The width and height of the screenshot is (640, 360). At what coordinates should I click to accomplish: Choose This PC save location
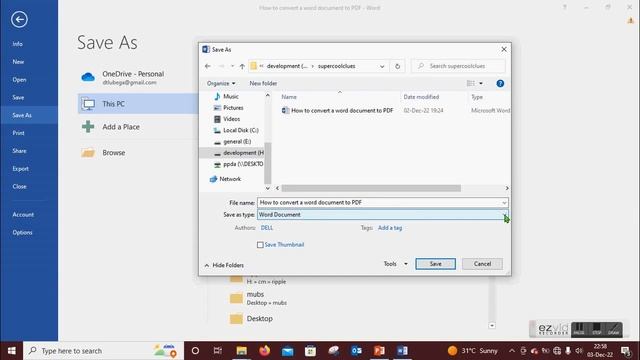[x=137, y=104]
